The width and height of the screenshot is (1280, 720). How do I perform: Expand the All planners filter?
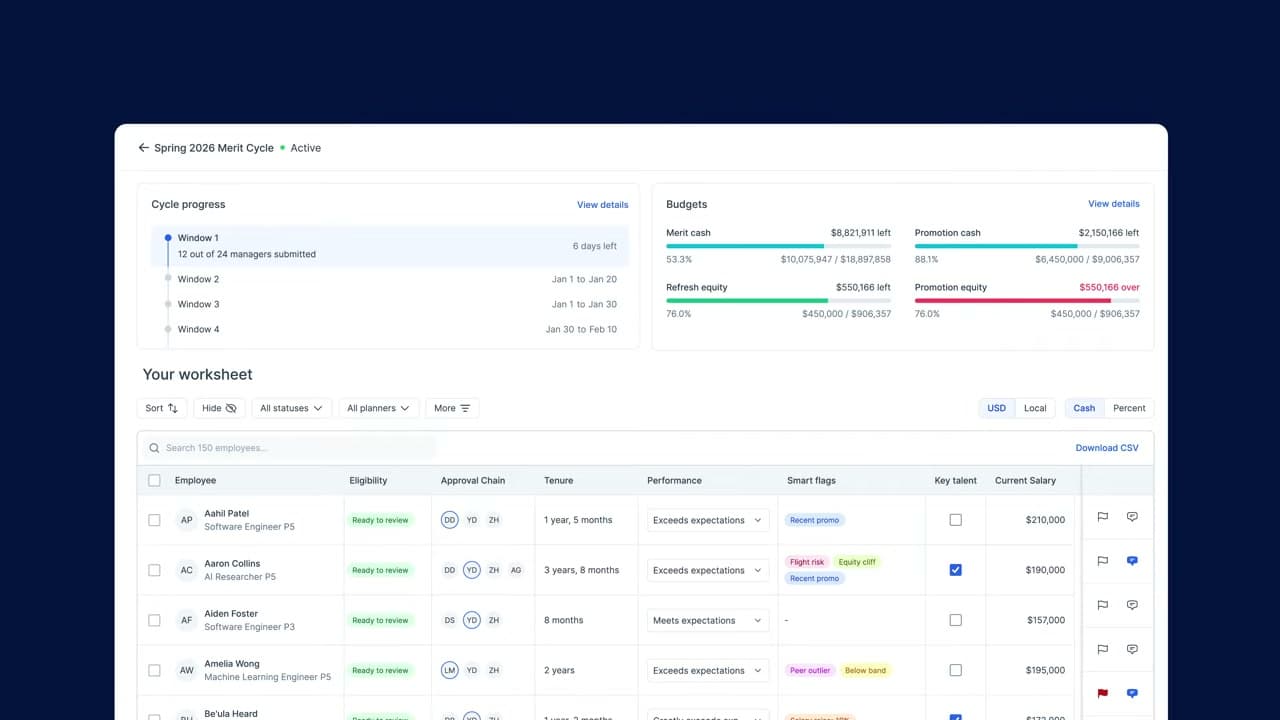click(x=378, y=408)
